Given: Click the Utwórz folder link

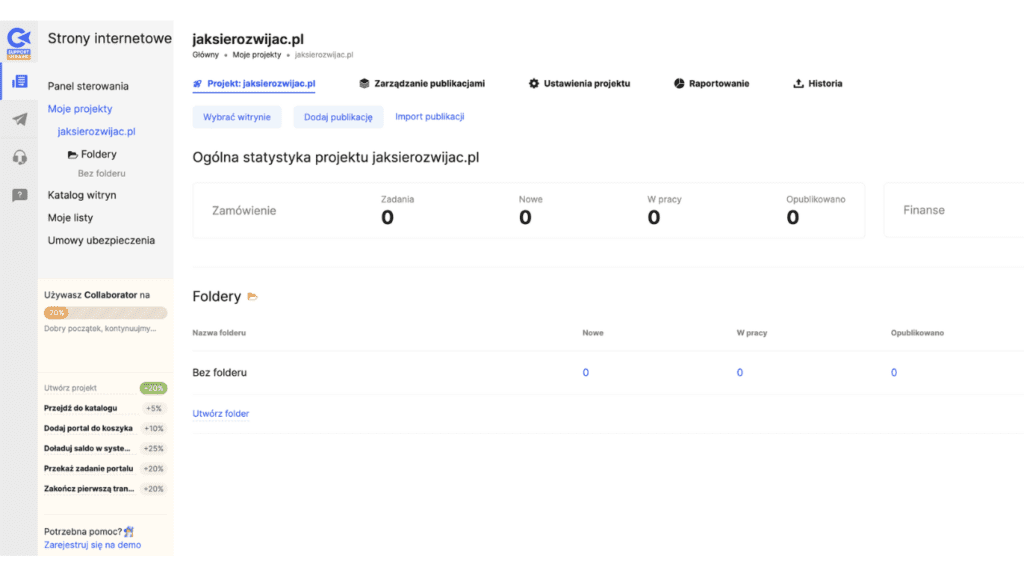Looking at the screenshot, I should pos(221,413).
